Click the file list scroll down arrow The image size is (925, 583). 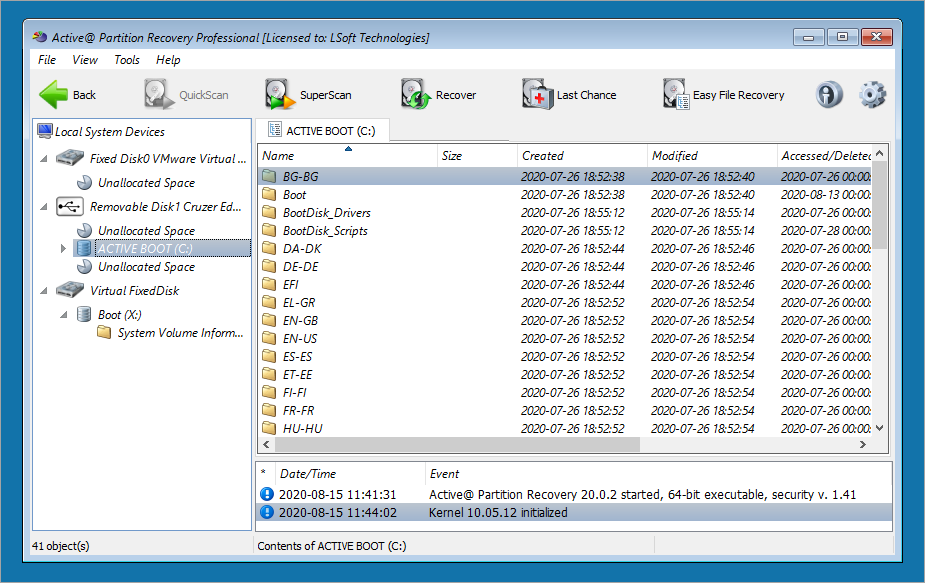coord(880,428)
